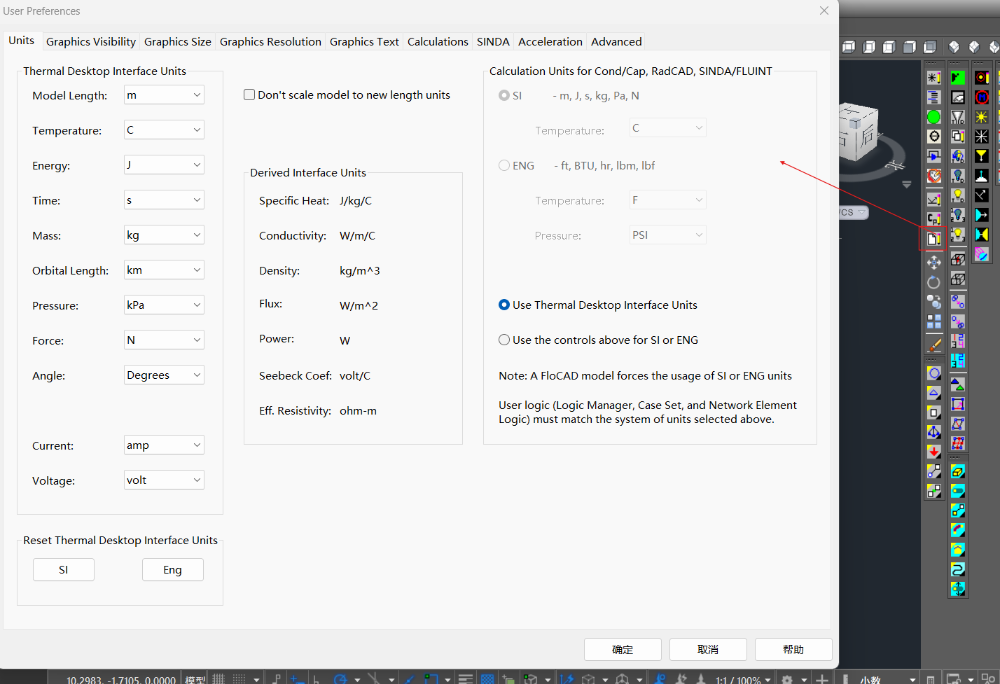Screen dimensions: 1000x684
Task: Expand the Pressure units dropdown
Action: click(164, 305)
